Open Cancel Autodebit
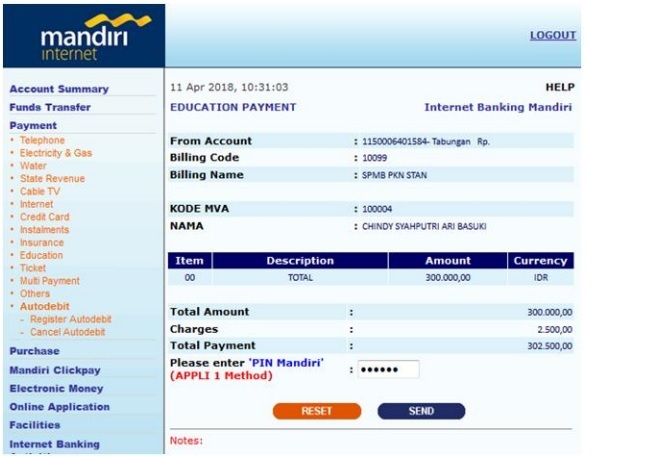This screenshot has width=661, height=456. [67, 332]
